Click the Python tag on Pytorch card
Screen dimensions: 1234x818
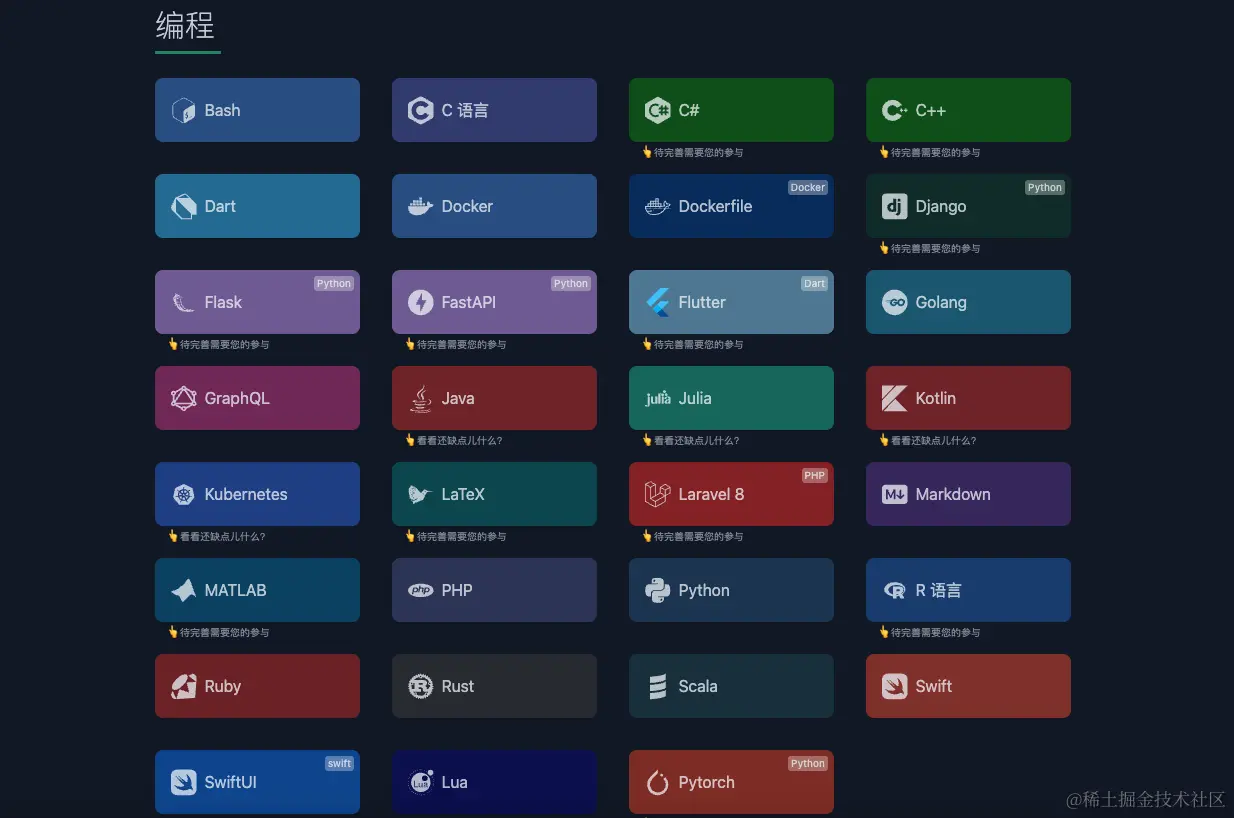click(x=808, y=763)
